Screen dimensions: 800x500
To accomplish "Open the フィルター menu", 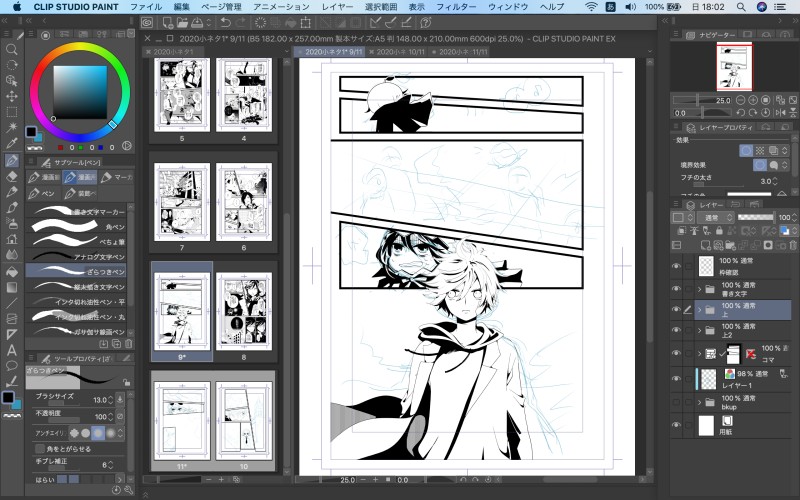I will click(x=456, y=7).
